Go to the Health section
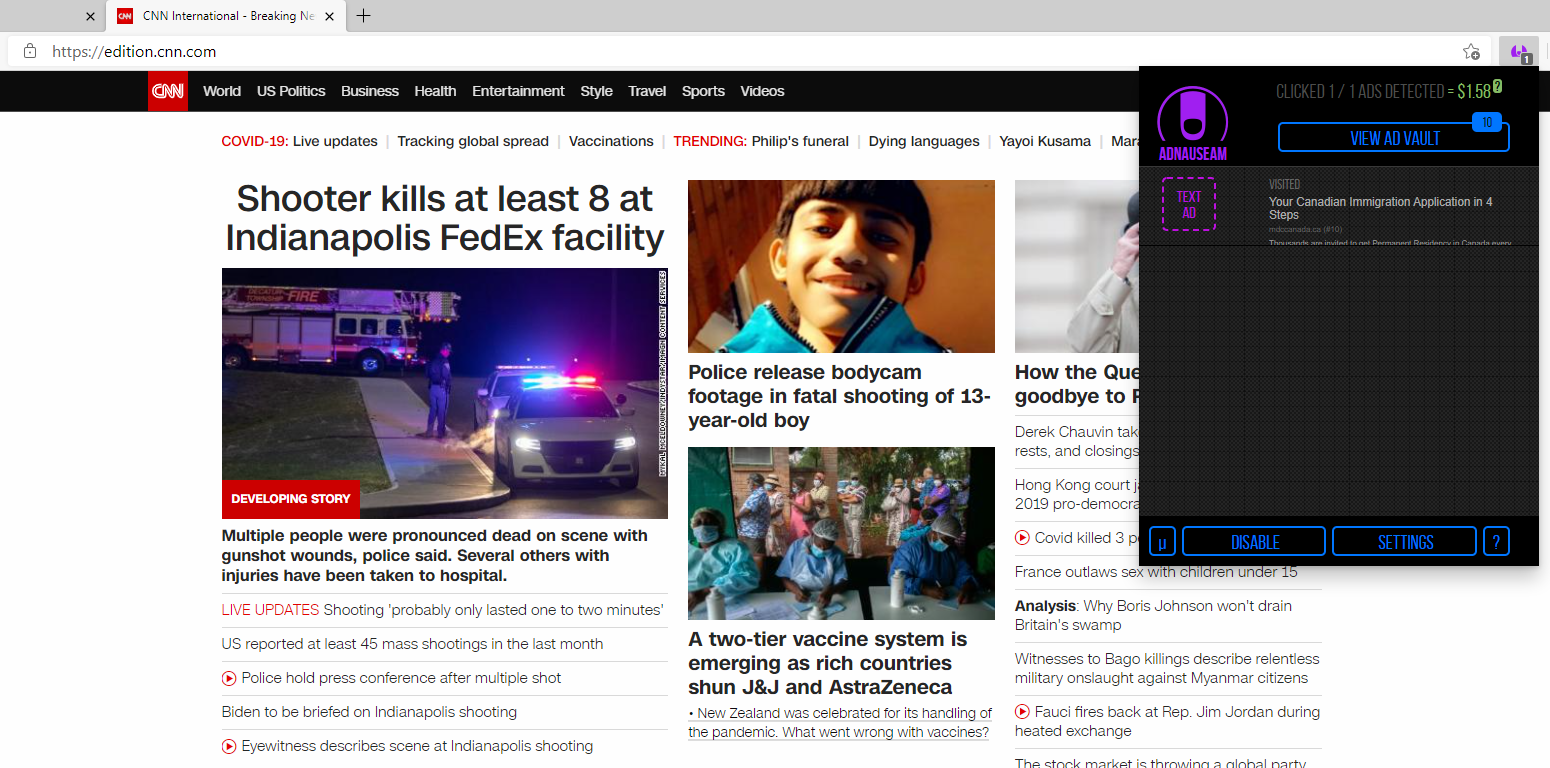 [435, 91]
